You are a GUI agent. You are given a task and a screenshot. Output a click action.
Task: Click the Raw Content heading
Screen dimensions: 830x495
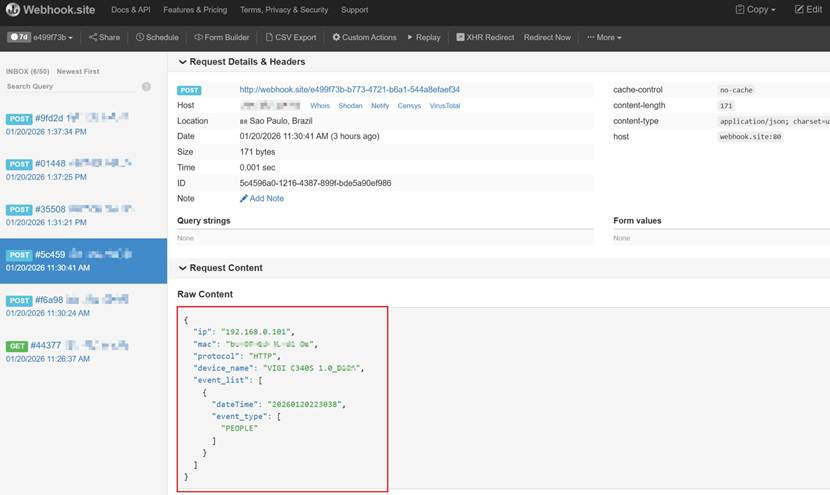[205, 294]
